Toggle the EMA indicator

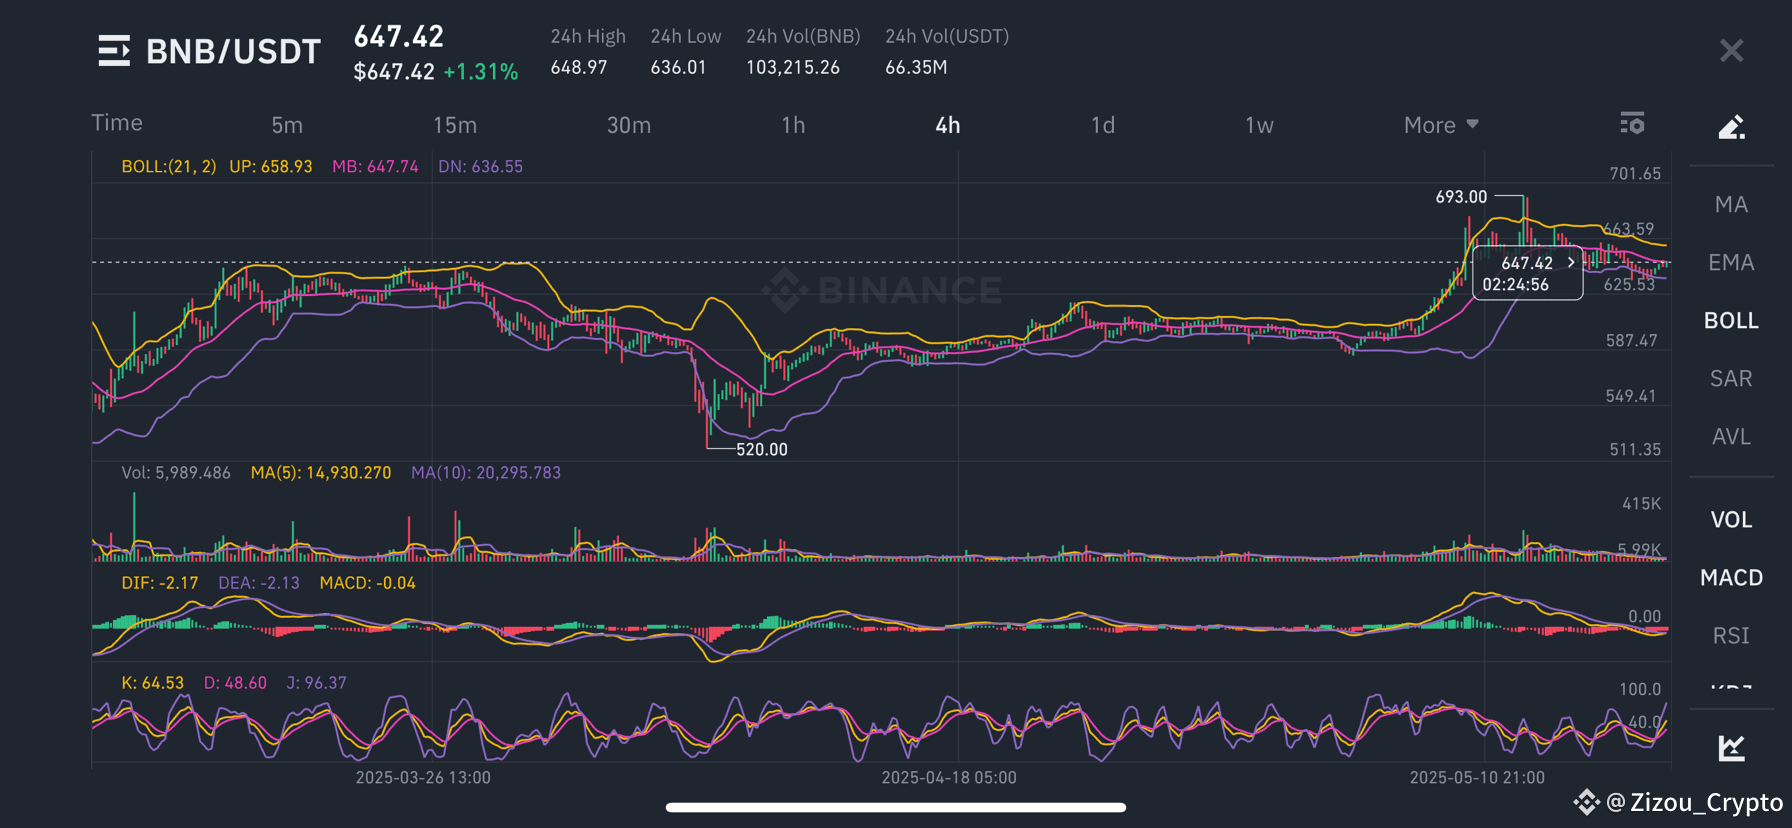click(1731, 263)
